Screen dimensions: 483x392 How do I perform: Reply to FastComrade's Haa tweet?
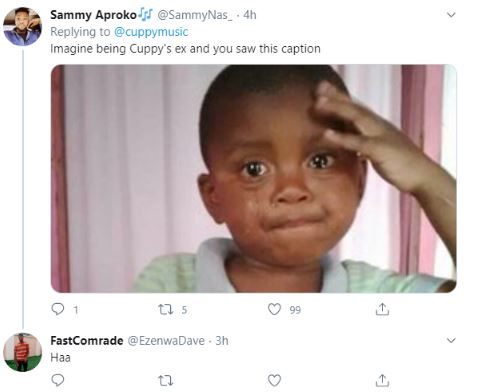[x=58, y=380]
